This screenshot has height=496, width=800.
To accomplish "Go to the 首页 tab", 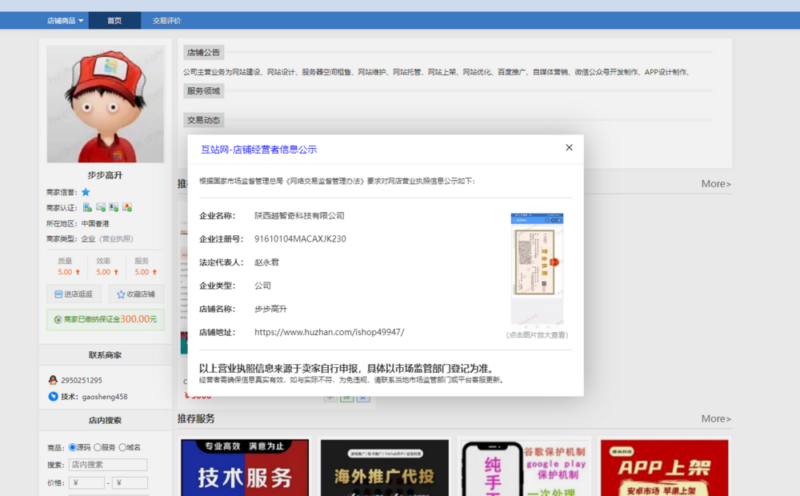I will (x=114, y=20).
